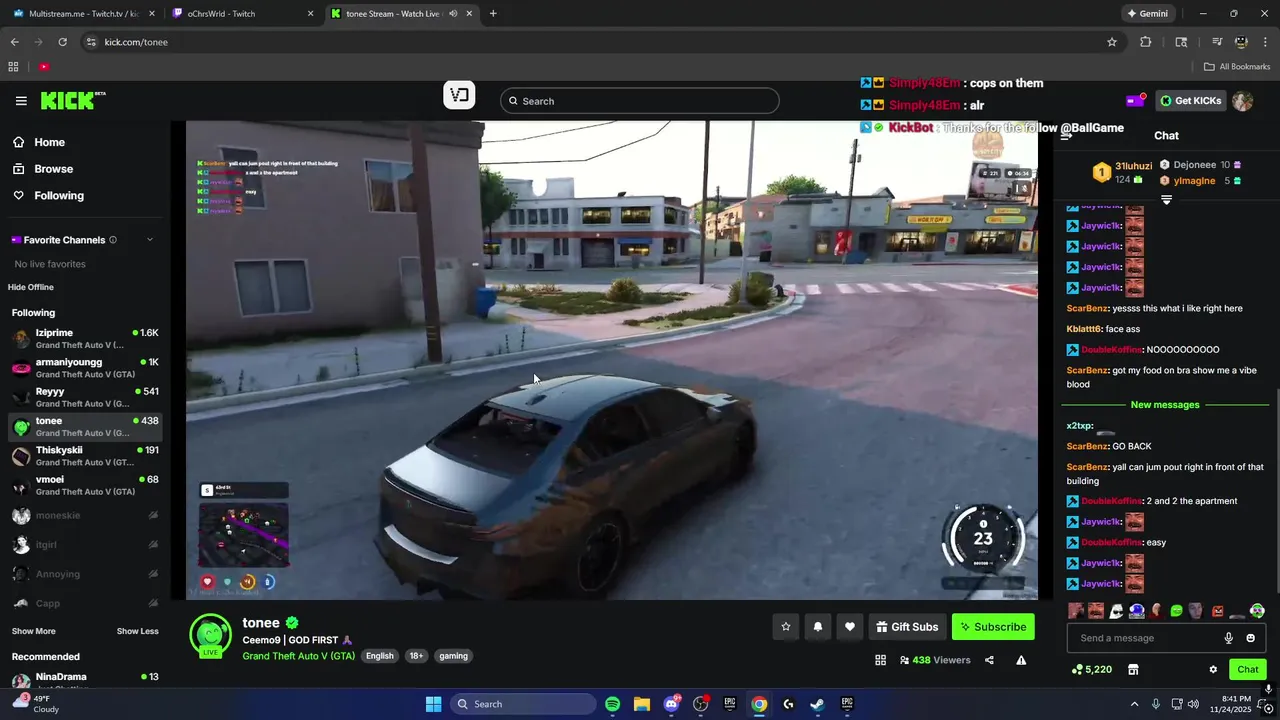Open the emoji picker in chat
Image resolution: width=1280 pixels, height=720 pixels.
tap(1250, 638)
